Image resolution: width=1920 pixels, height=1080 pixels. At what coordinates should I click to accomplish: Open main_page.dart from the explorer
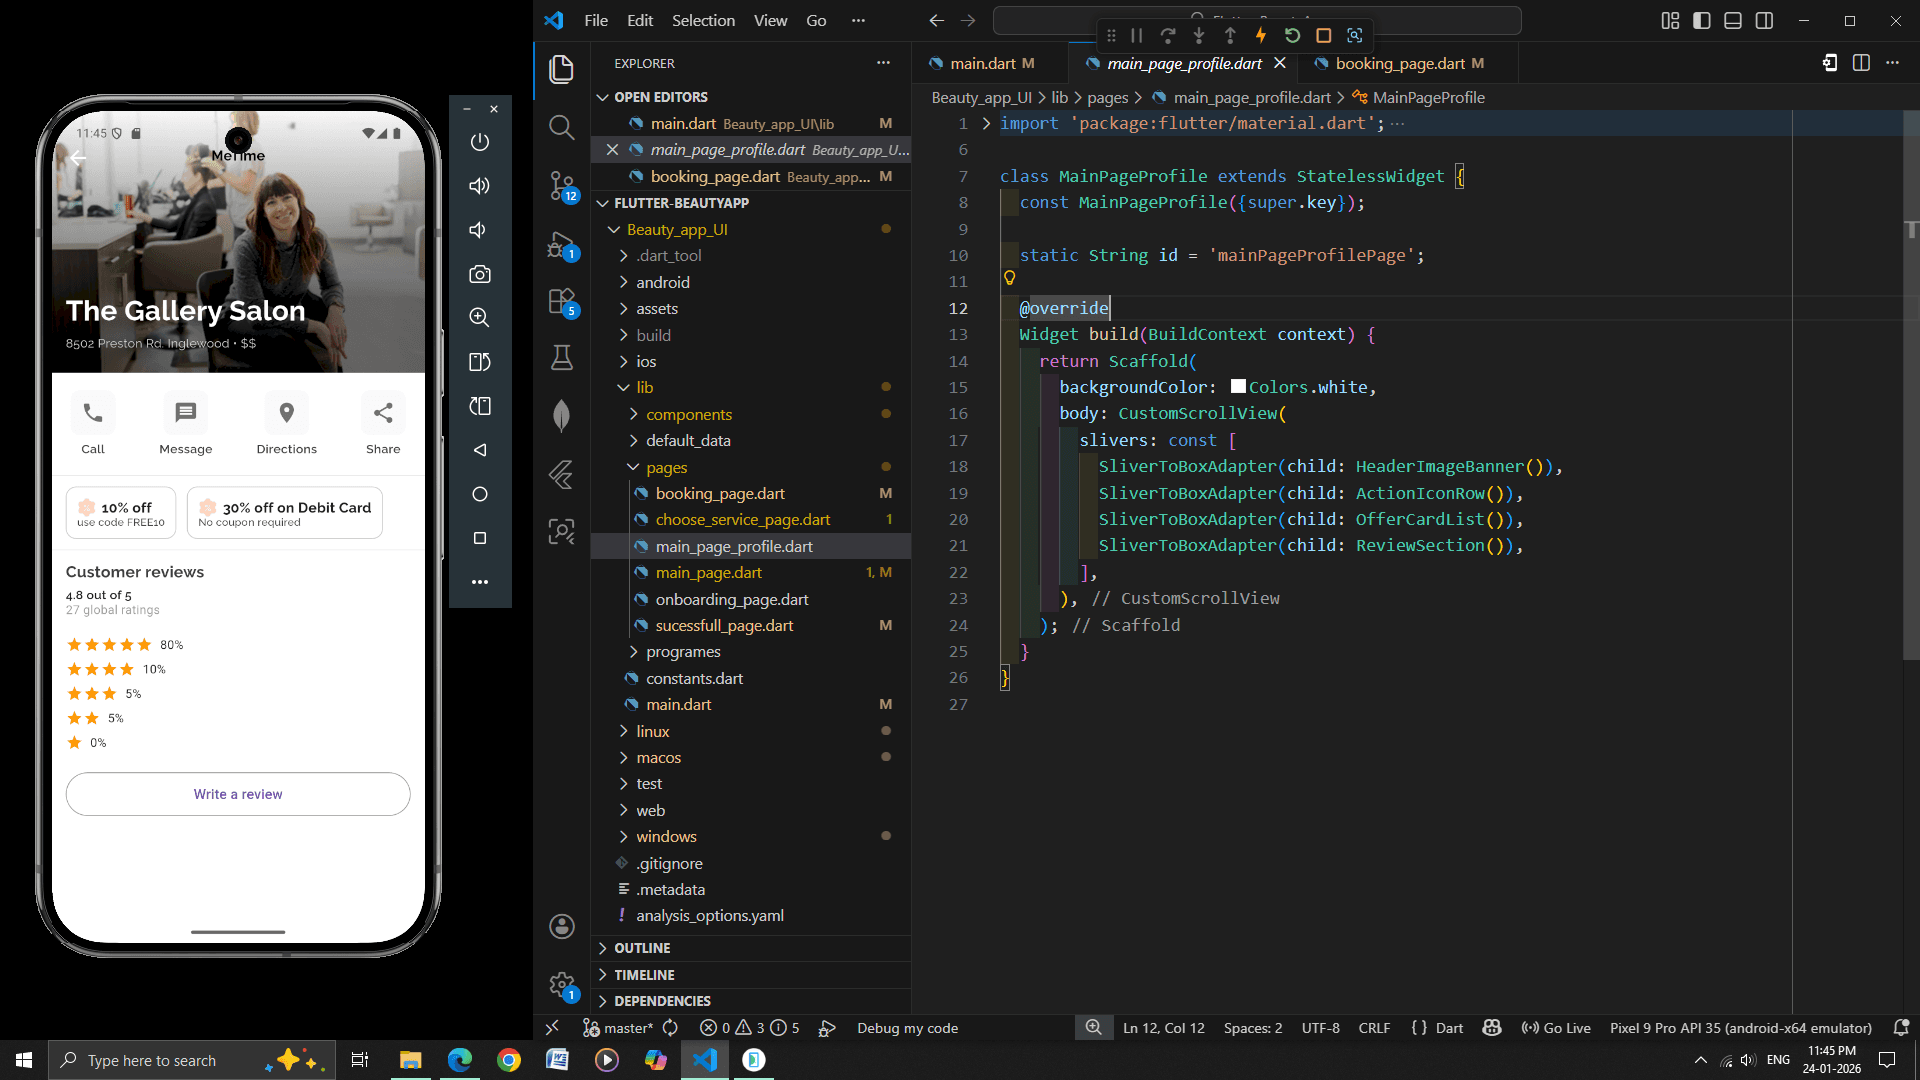coord(710,572)
